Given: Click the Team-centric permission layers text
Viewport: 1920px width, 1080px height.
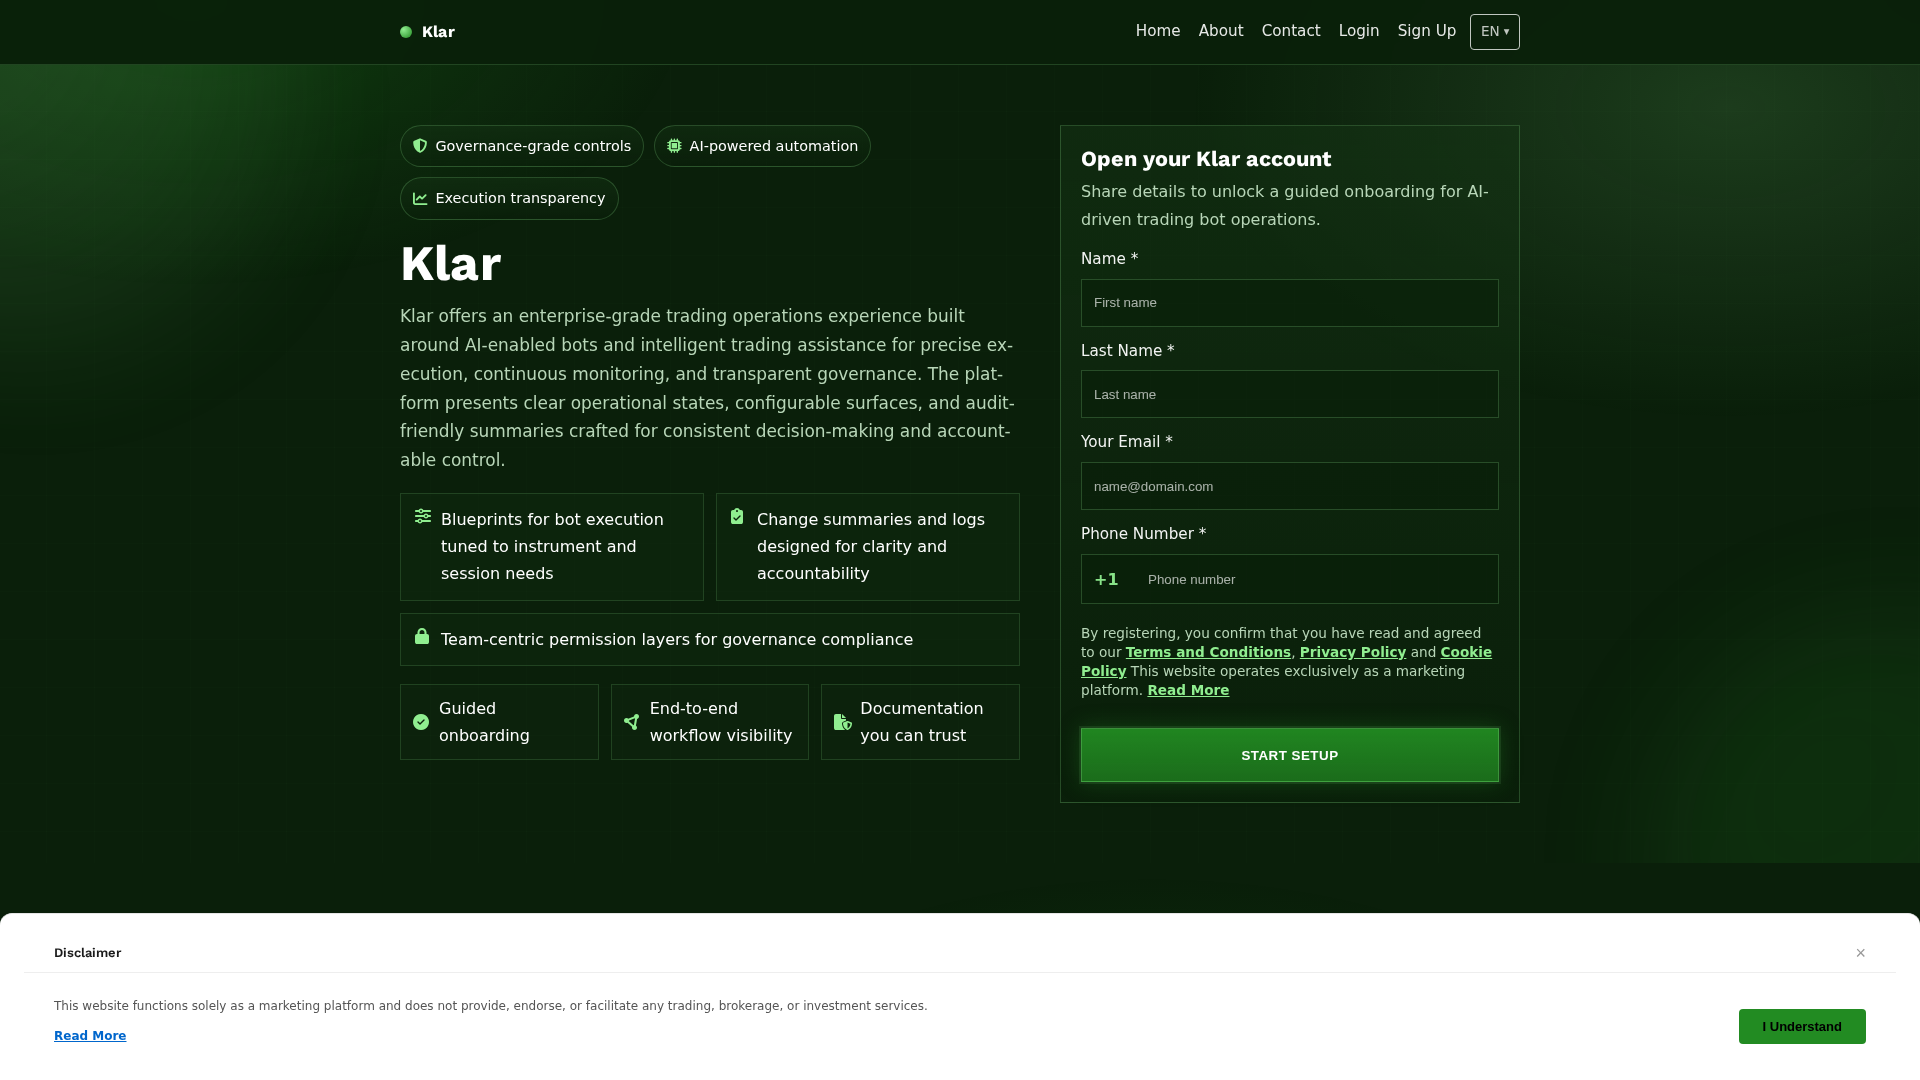Looking at the screenshot, I should pyautogui.click(x=677, y=640).
